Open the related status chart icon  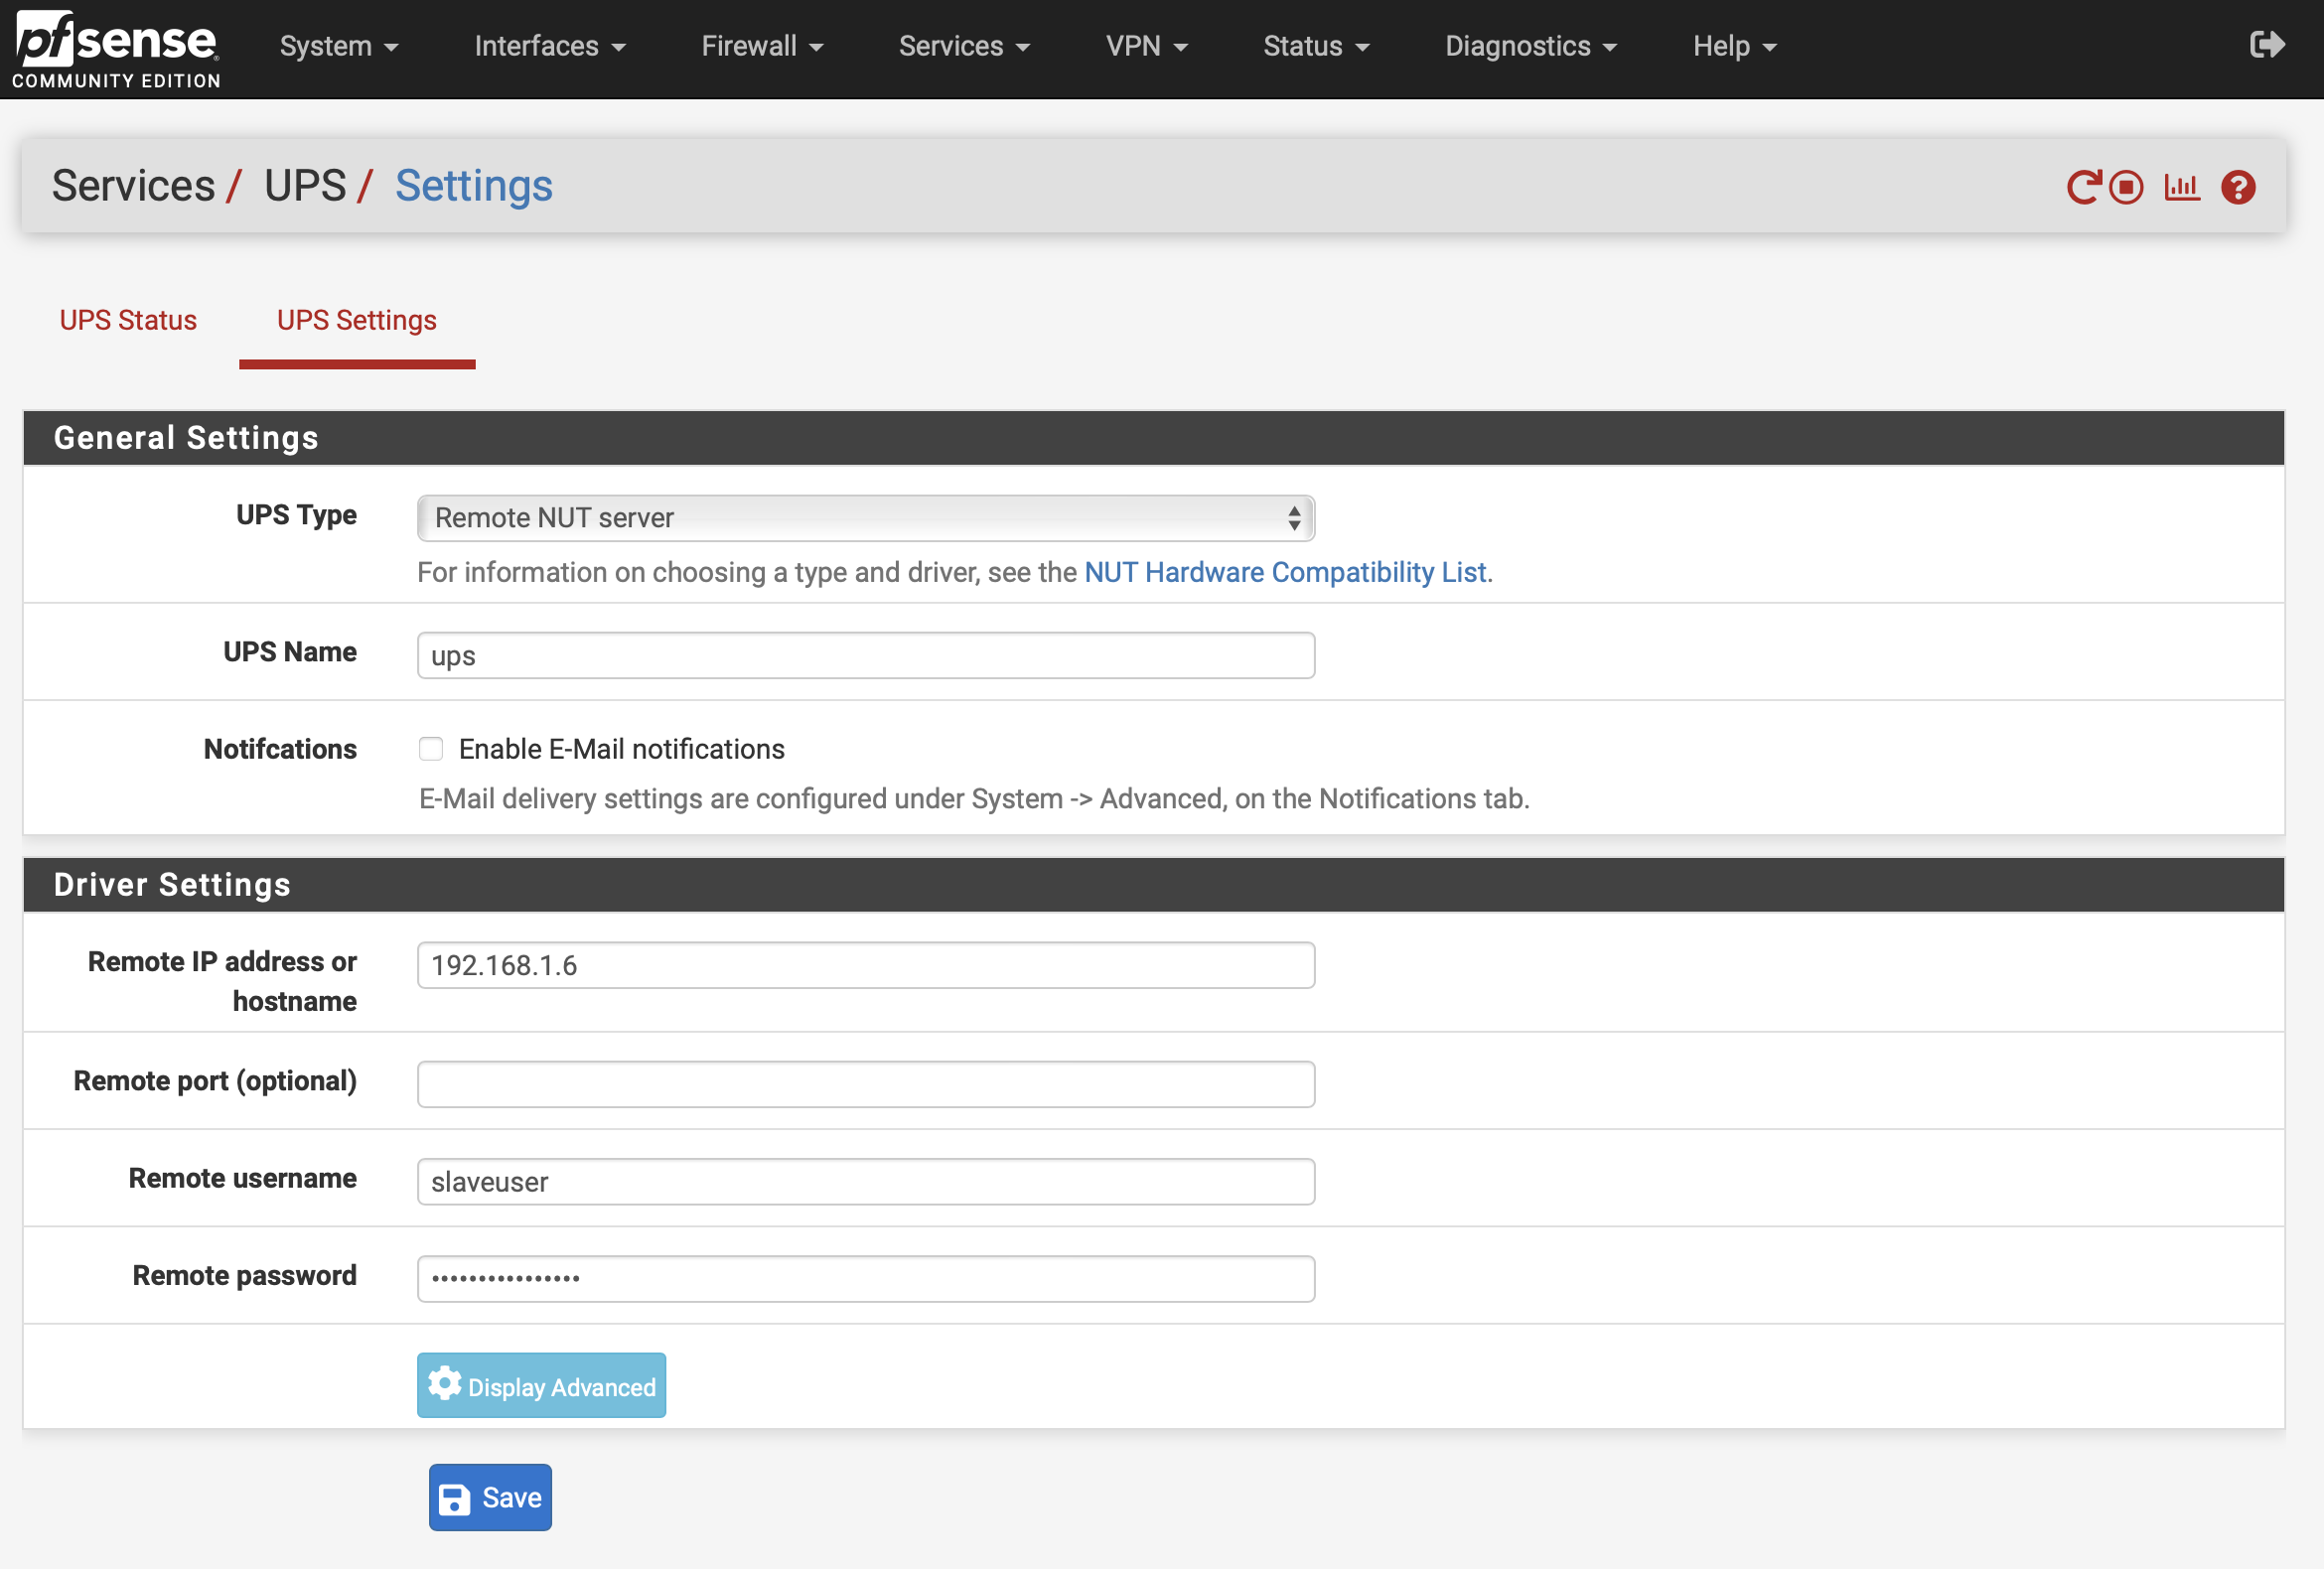point(2181,187)
